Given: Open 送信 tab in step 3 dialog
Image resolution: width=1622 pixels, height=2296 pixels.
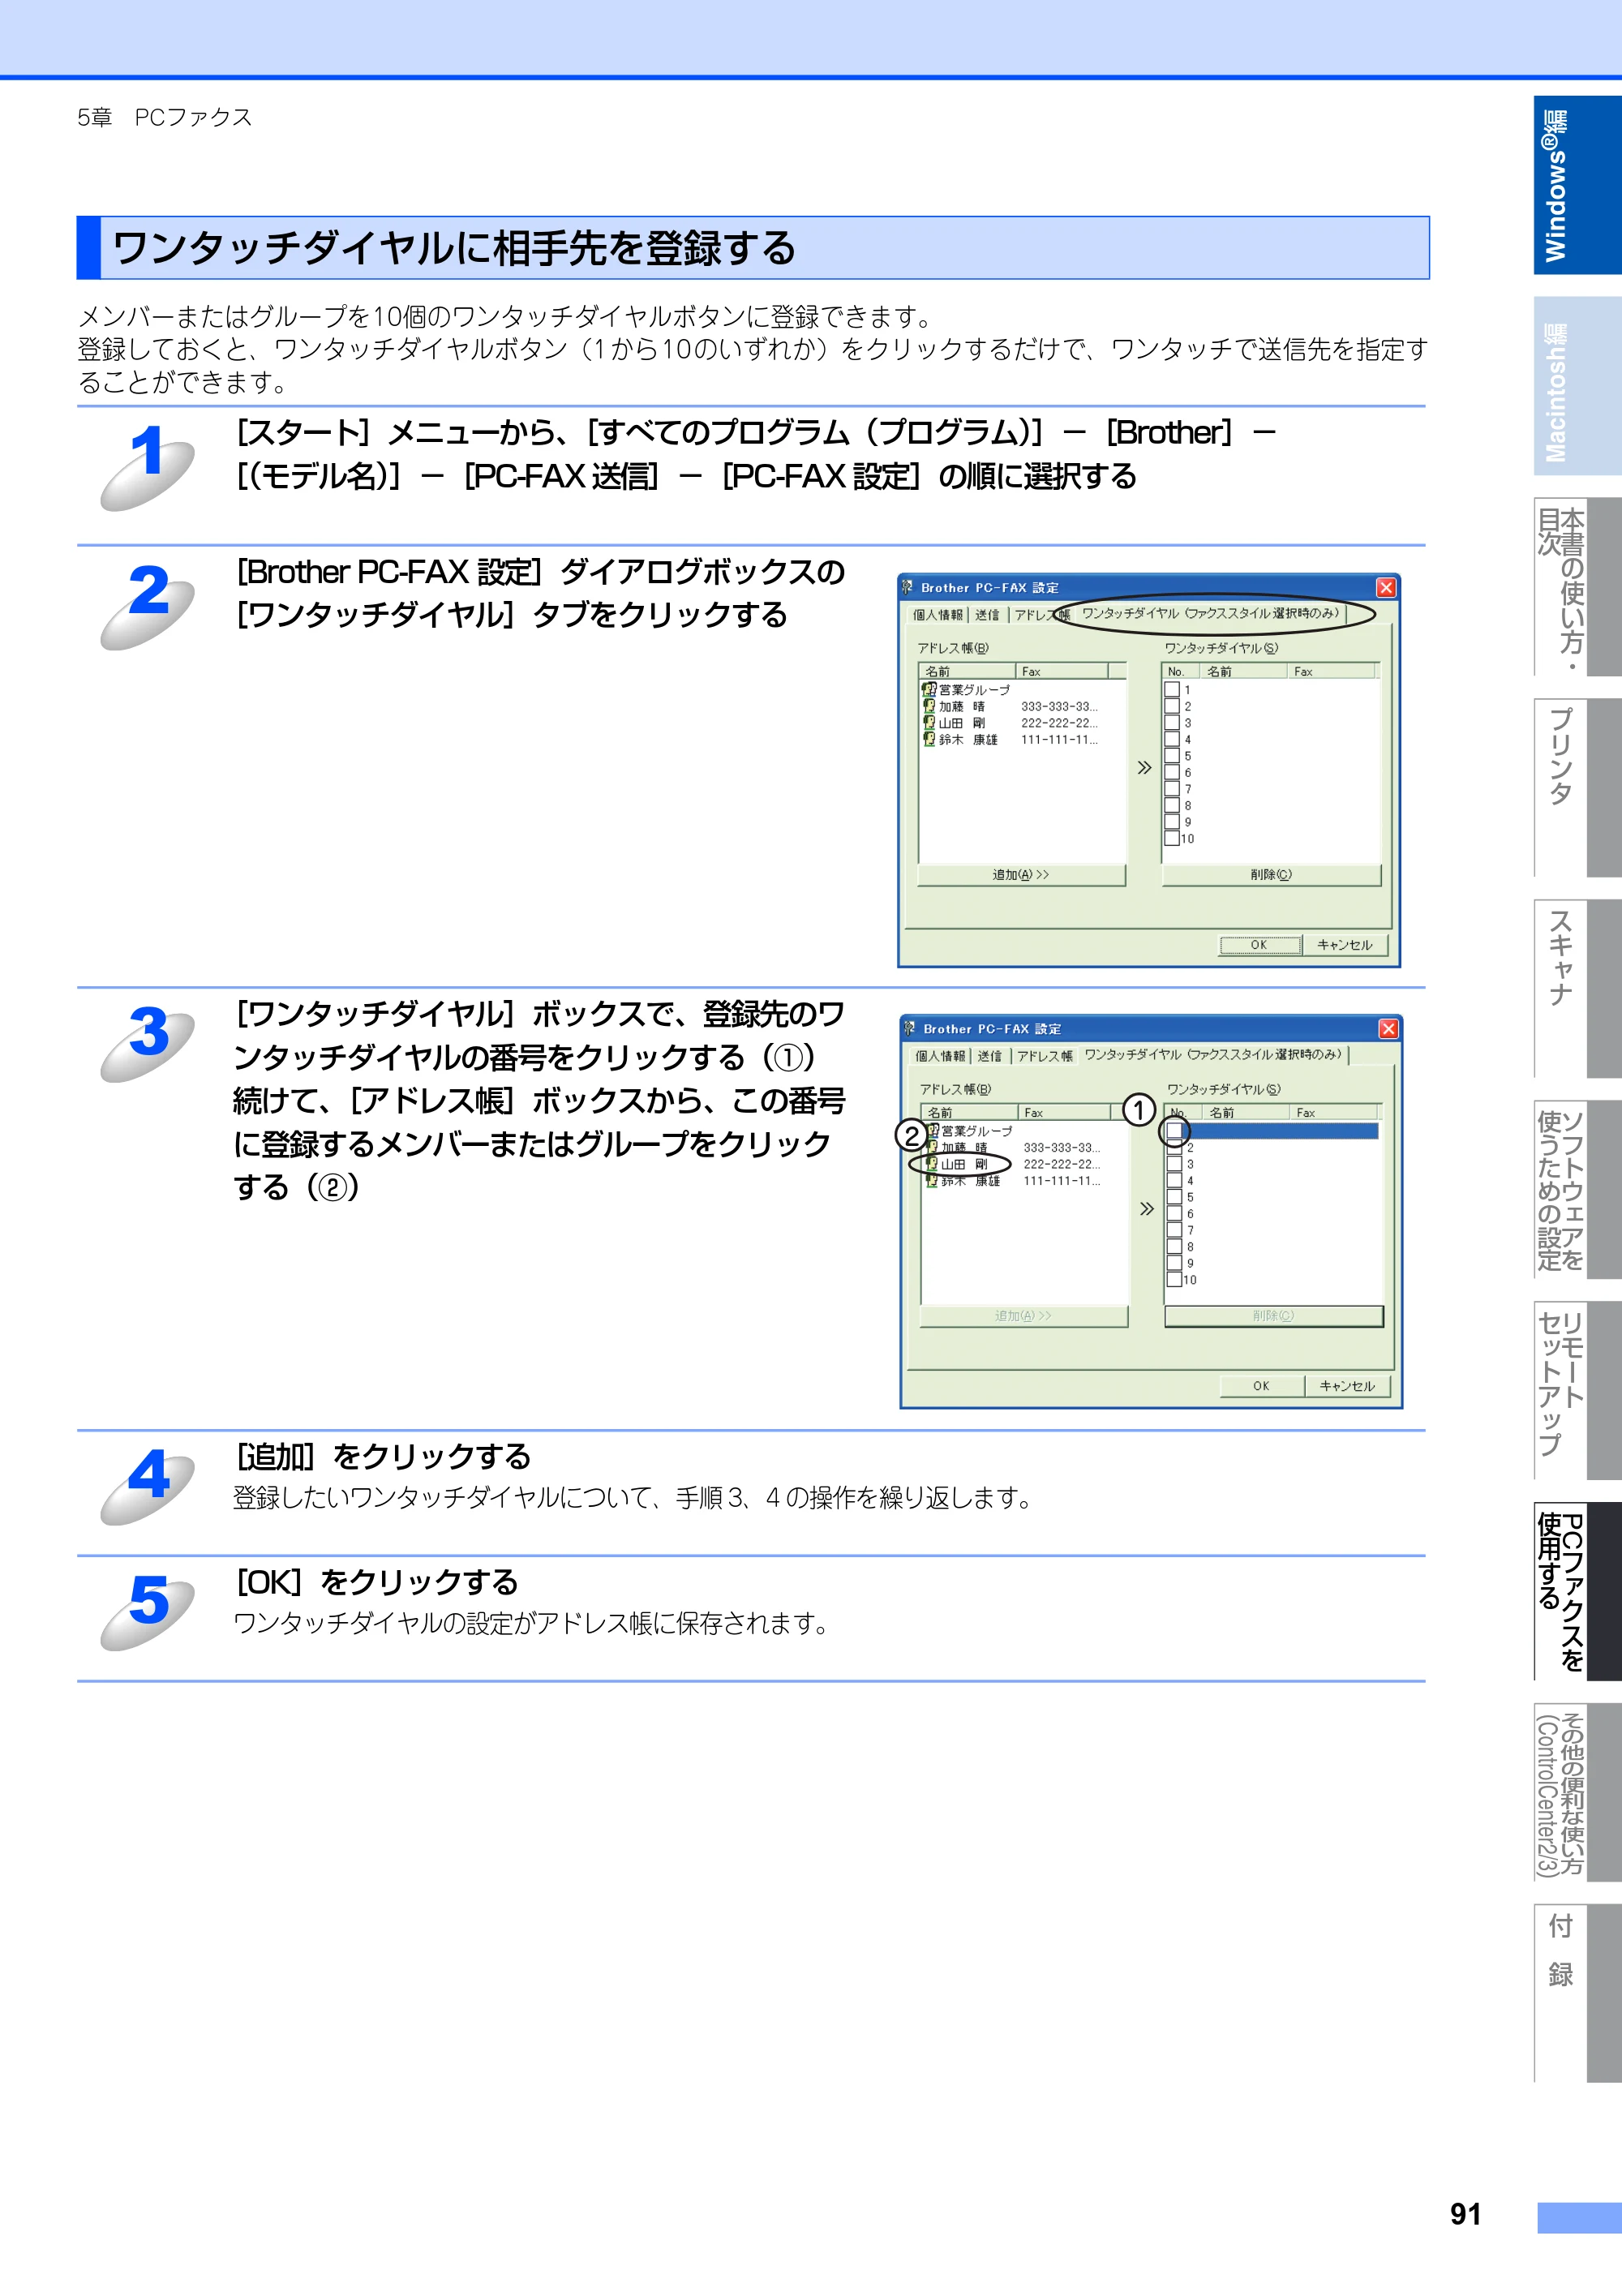Looking at the screenshot, I should point(990,1056).
